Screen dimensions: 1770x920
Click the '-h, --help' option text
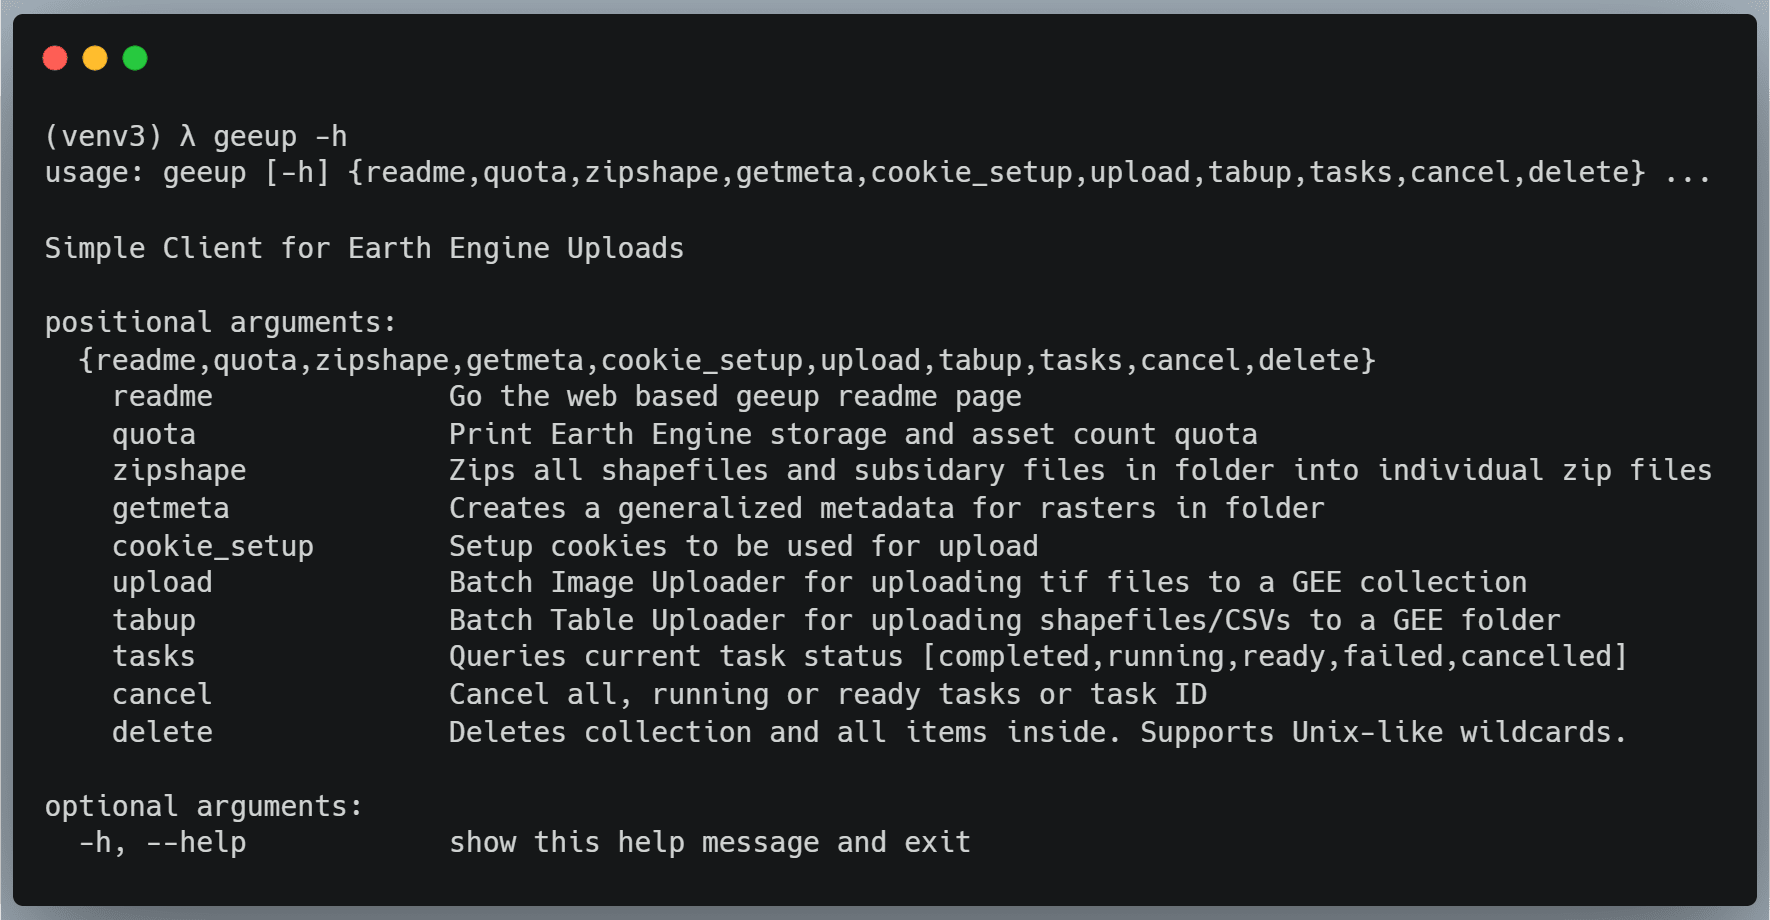click(163, 843)
